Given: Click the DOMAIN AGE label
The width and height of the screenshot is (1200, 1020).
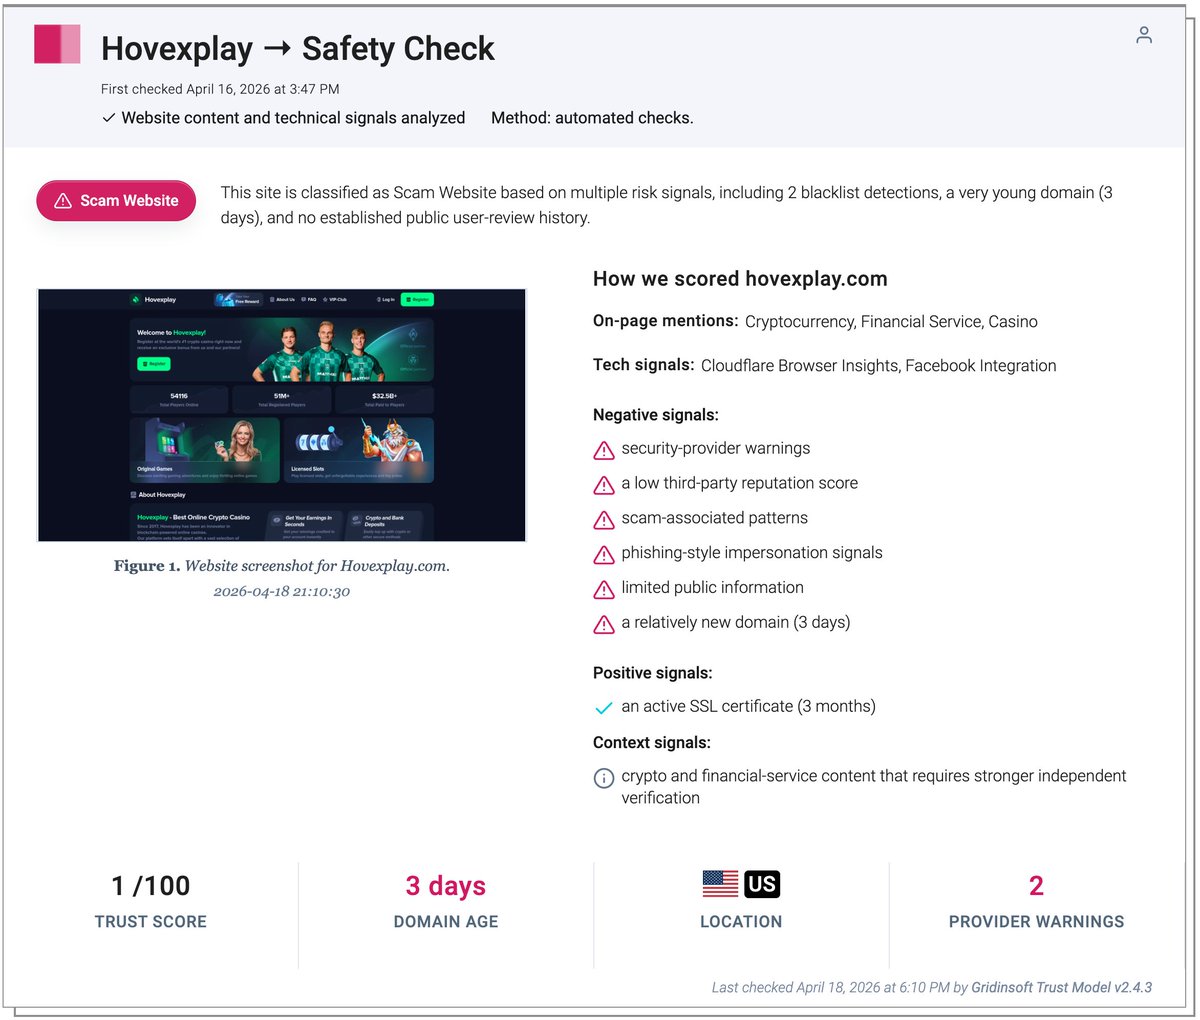Looking at the screenshot, I should click(x=446, y=922).
